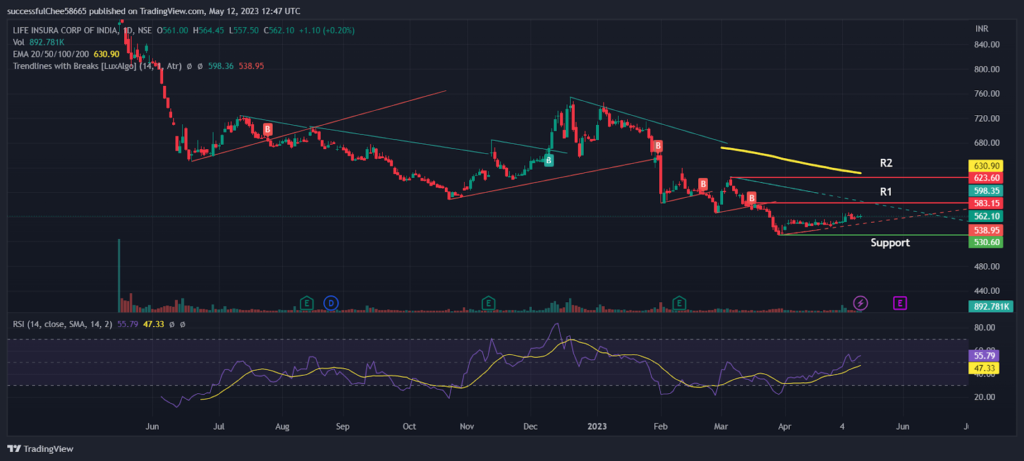Click the red B marker at early February

point(659,145)
